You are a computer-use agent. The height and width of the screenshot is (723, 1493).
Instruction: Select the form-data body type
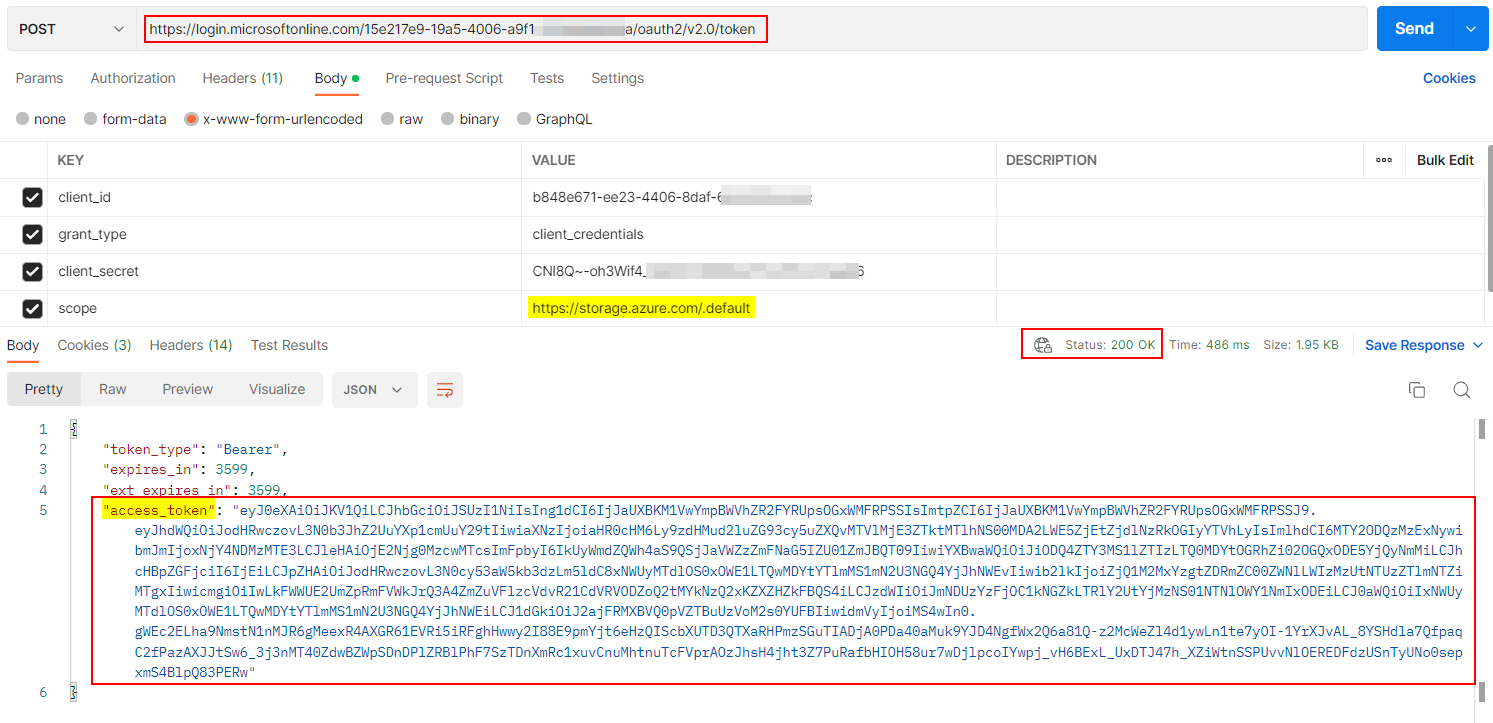click(125, 119)
